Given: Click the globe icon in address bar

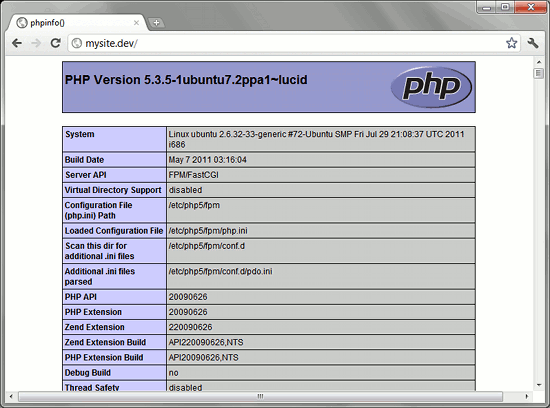Looking at the screenshot, I should [x=76, y=43].
